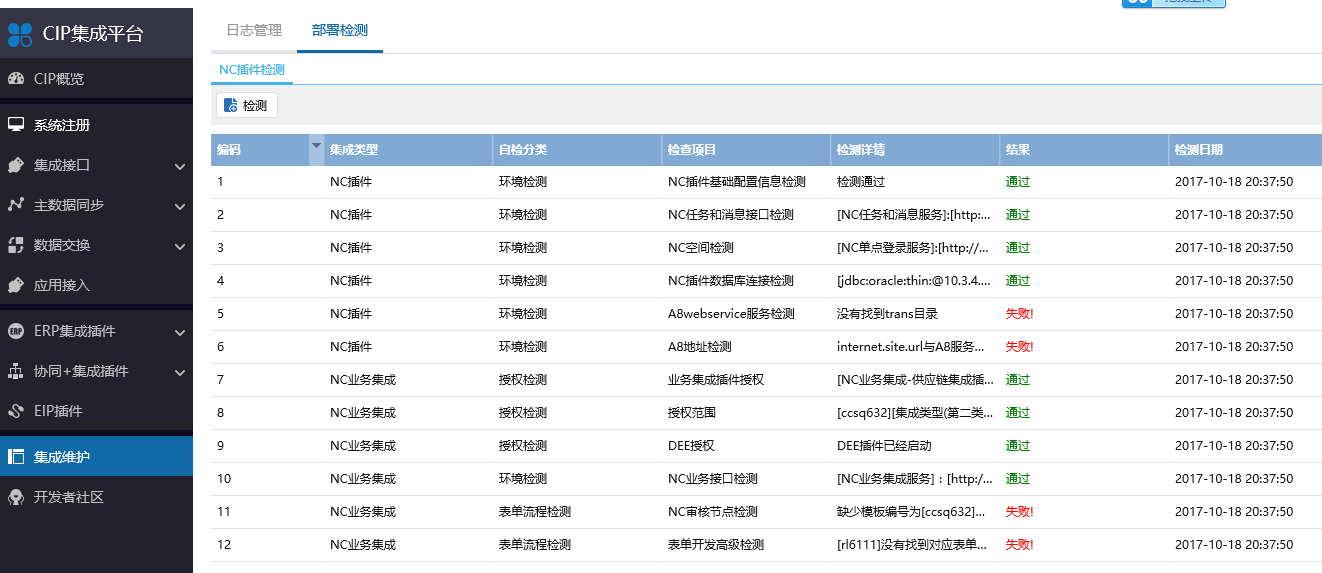Open CIP概览 in the sidebar

96,79
